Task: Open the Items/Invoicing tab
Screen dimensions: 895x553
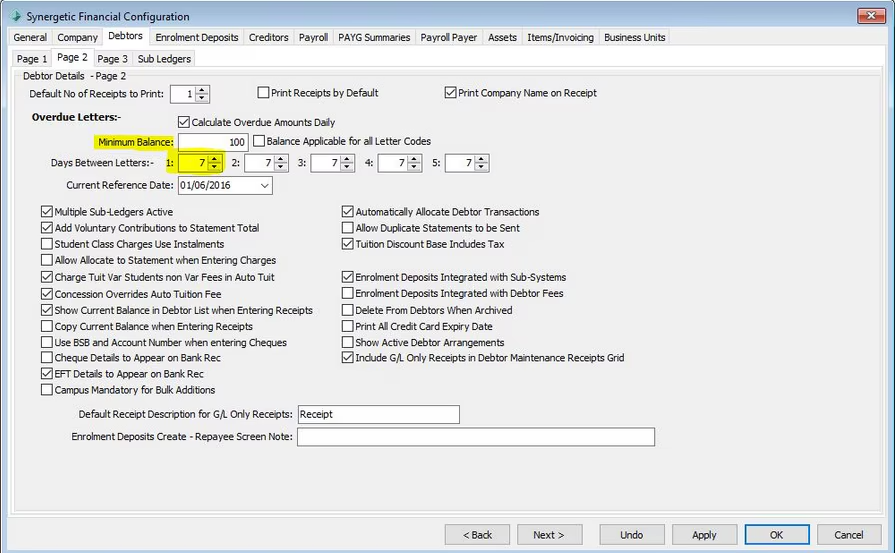Action: coord(561,38)
